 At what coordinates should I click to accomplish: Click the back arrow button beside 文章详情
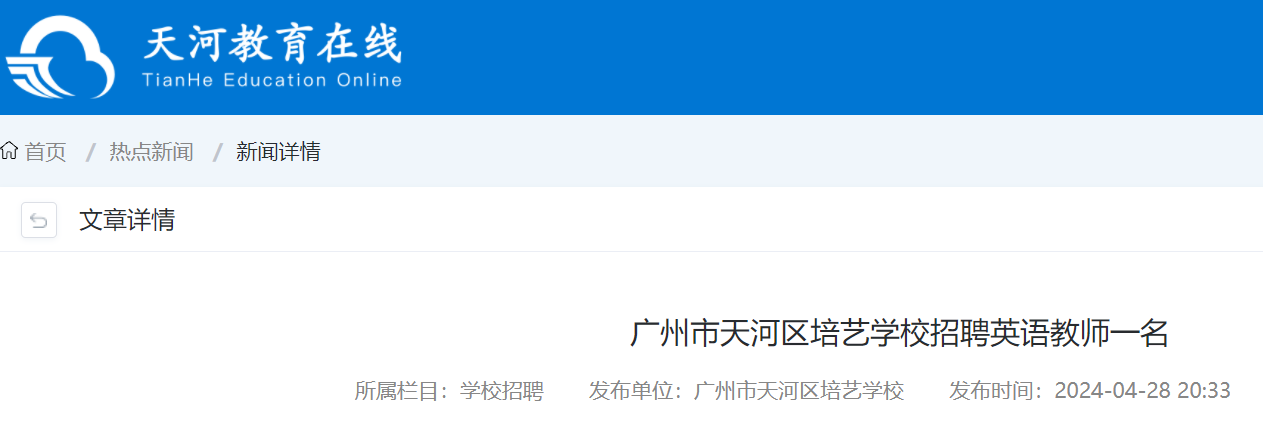[x=39, y=220]
